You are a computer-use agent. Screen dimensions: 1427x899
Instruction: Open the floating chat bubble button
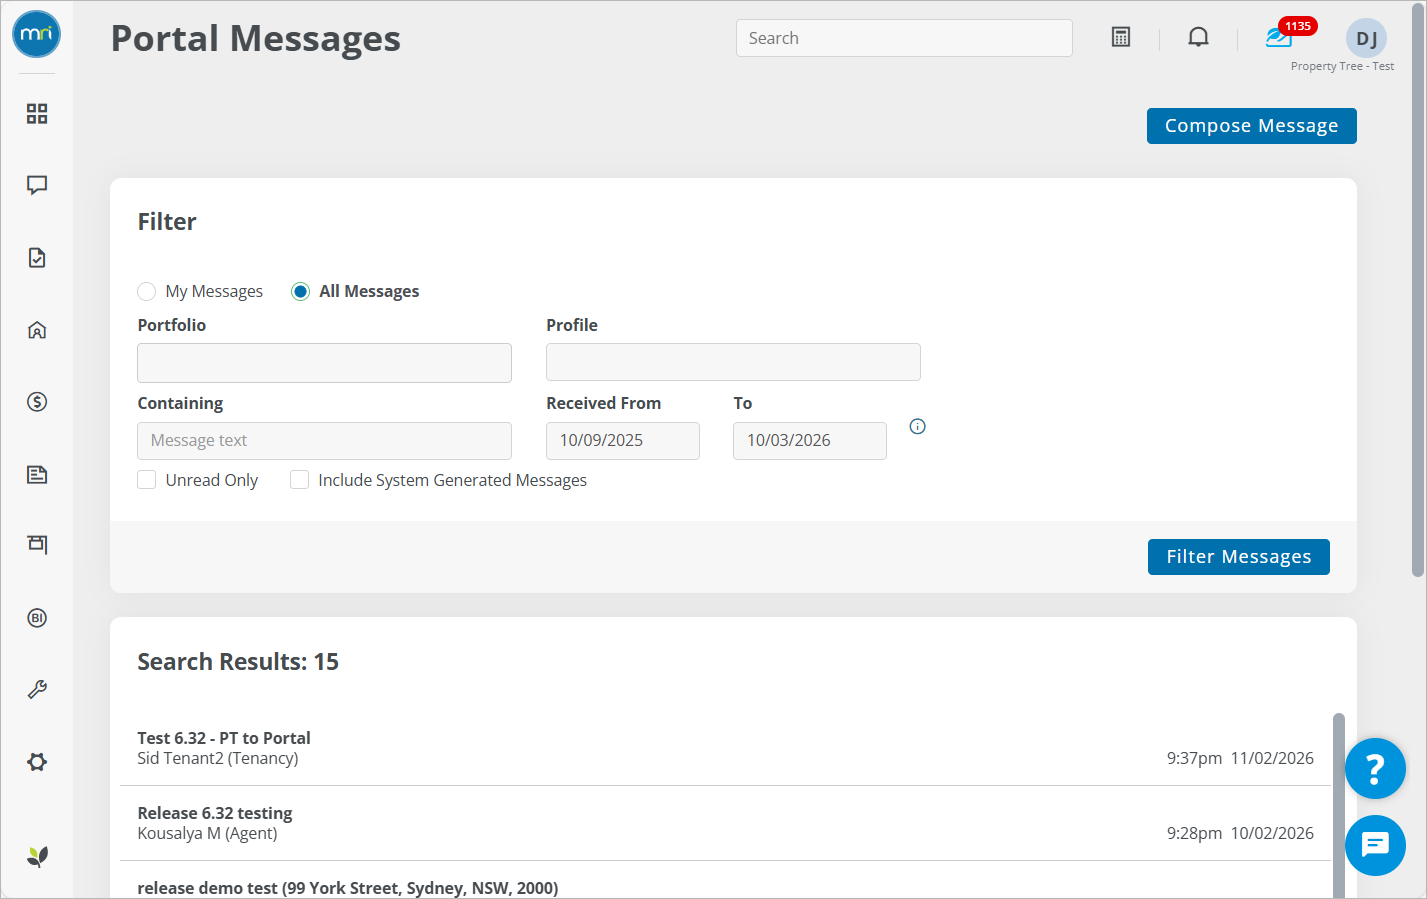(x=1375, y=846)
